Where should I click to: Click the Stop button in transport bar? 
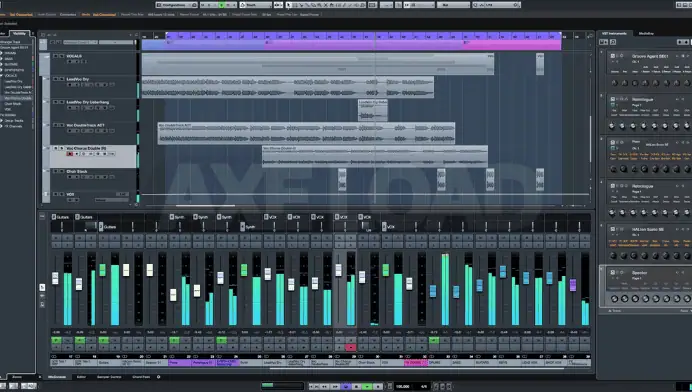pos(357,386)
